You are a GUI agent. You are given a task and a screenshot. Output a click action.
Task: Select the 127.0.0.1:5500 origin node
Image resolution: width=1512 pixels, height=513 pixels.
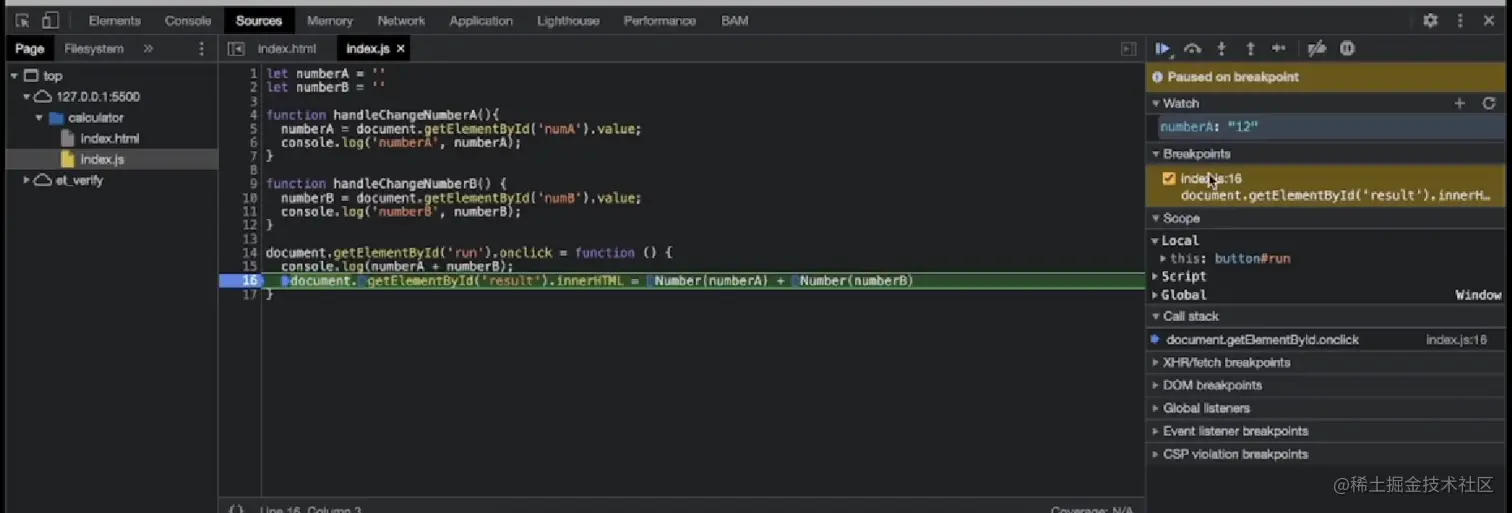(x=98, y=97)
